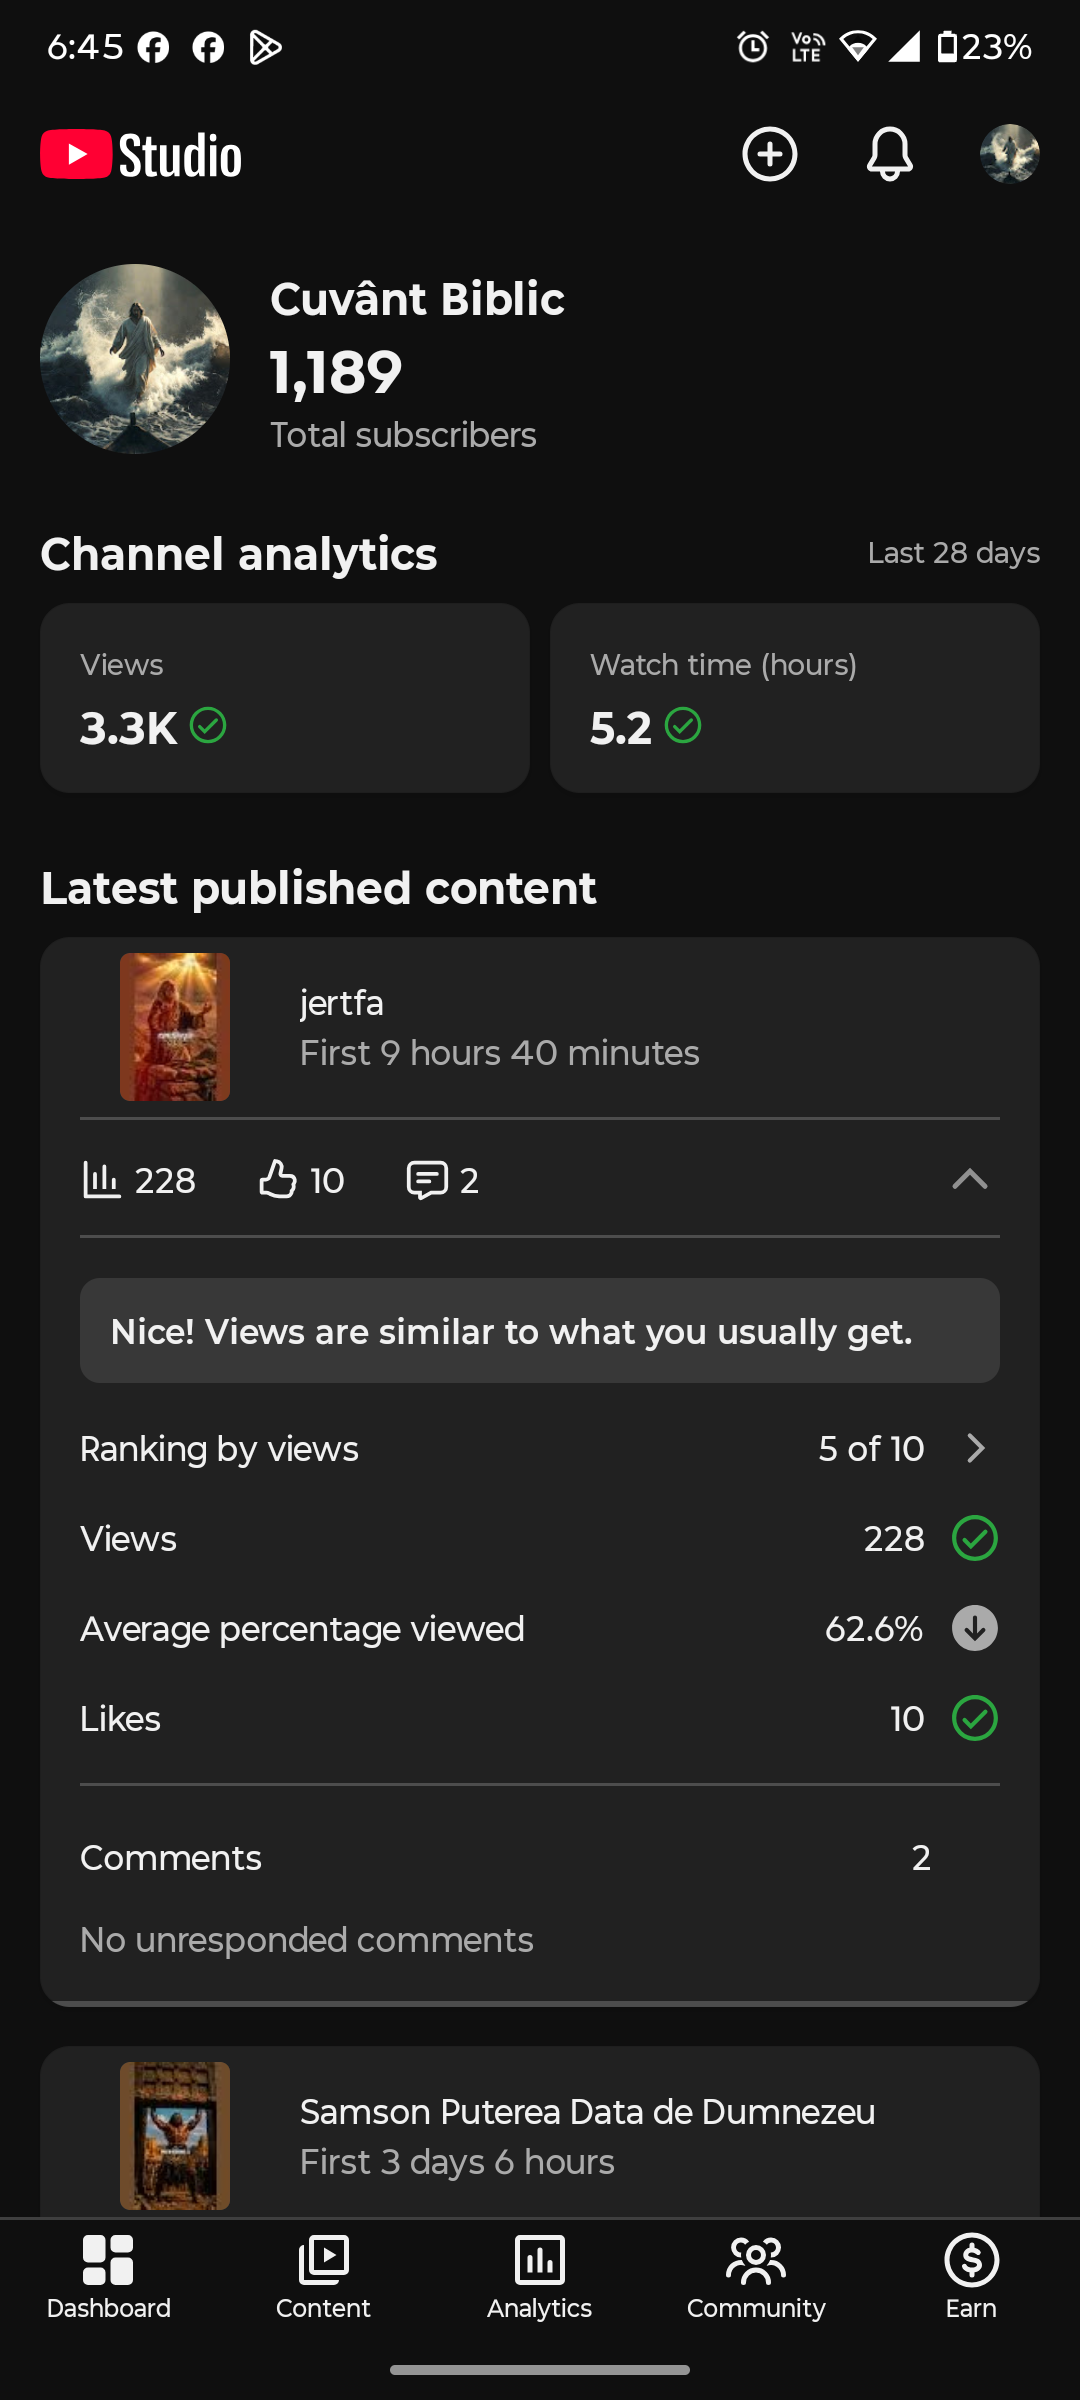
Task: Tap the jertfa video thumbnail
Action: 175,1027
